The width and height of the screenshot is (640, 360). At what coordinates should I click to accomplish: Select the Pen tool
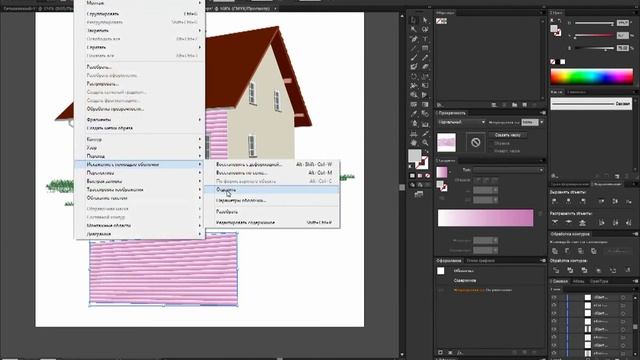pyautogui.click(x=414, y=39)
